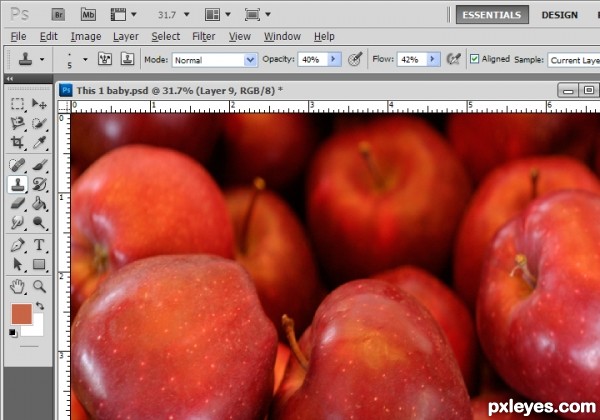Screen dimensions: 600x420
Task: Click the Opacity 40% input field
Action: pyautogui.click(x=313, y=60)
